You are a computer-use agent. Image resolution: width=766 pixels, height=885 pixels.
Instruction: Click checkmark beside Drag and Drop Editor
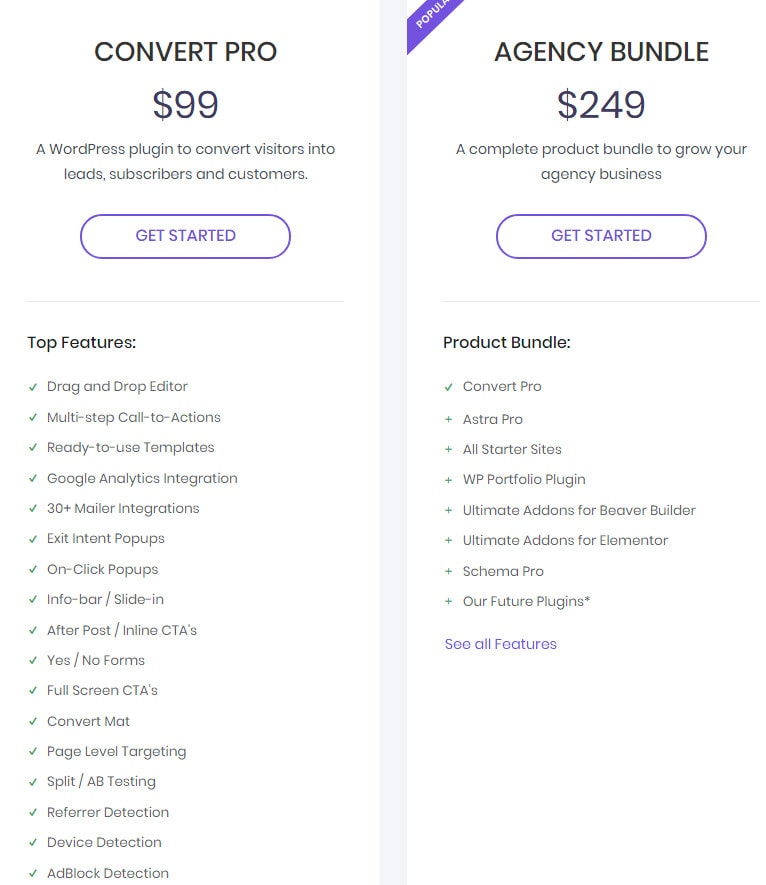(33, 387)
